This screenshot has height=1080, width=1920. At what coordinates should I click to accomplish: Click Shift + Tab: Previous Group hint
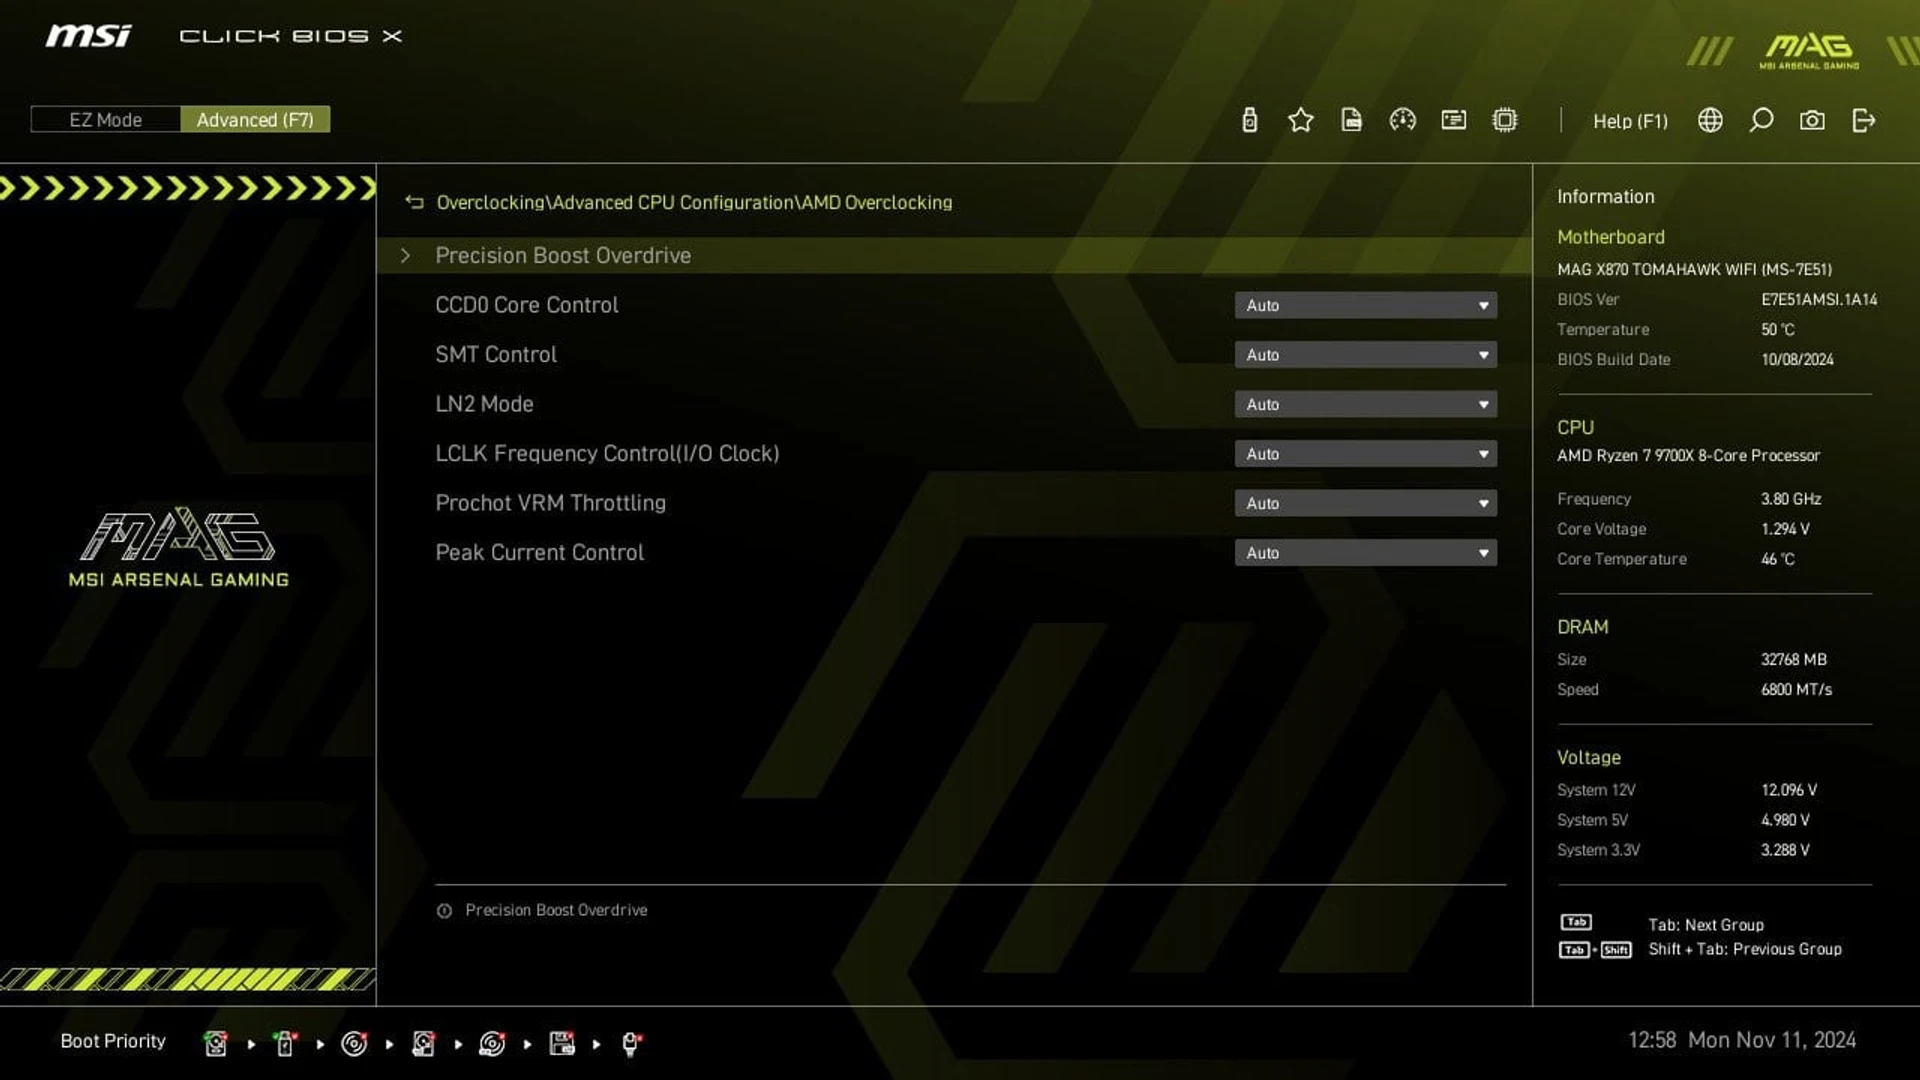pos(1745,949)
